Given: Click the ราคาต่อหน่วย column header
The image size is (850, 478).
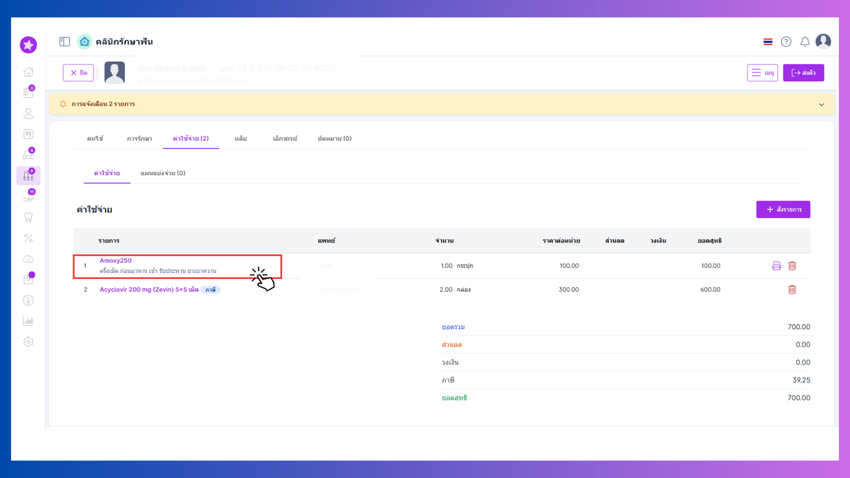Looking at the screenshot, I should coord(561,241).
